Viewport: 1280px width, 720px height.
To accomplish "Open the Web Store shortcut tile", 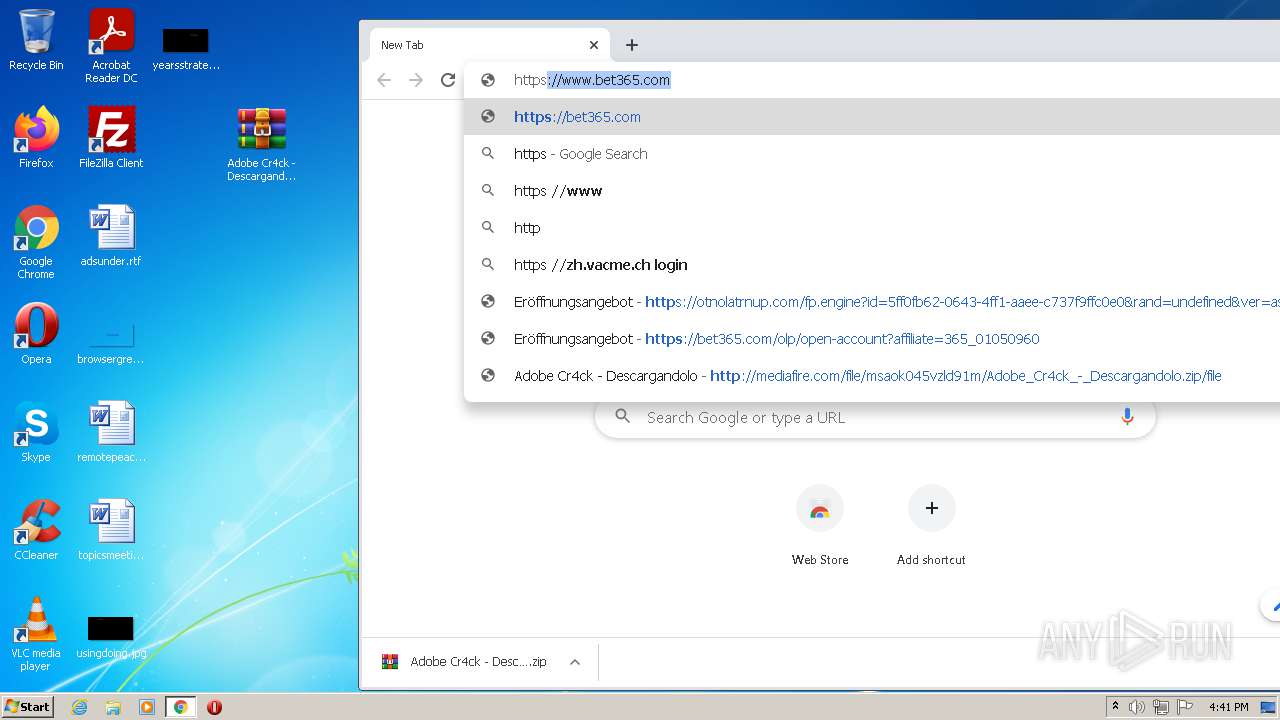I will point(820,526).
